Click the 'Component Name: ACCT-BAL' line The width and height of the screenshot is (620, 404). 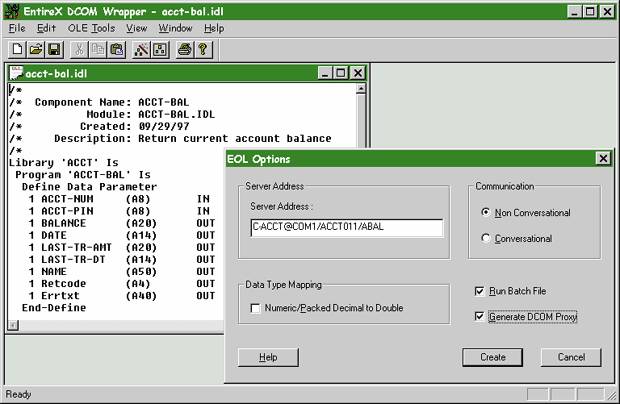tap(99, 102)
